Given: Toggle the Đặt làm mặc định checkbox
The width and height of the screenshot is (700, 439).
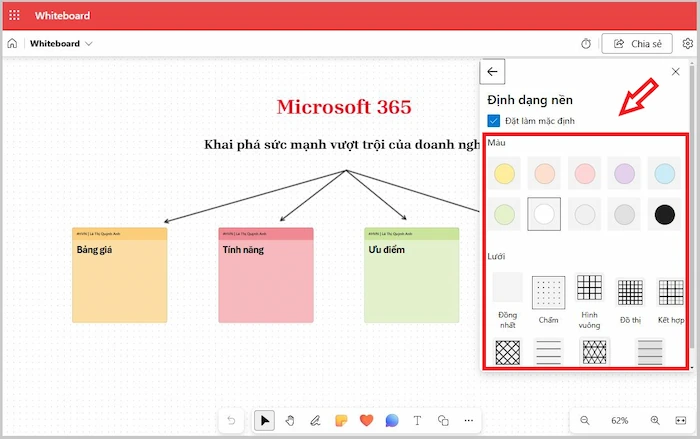Looking at the screenshot, I should [493, 121].
